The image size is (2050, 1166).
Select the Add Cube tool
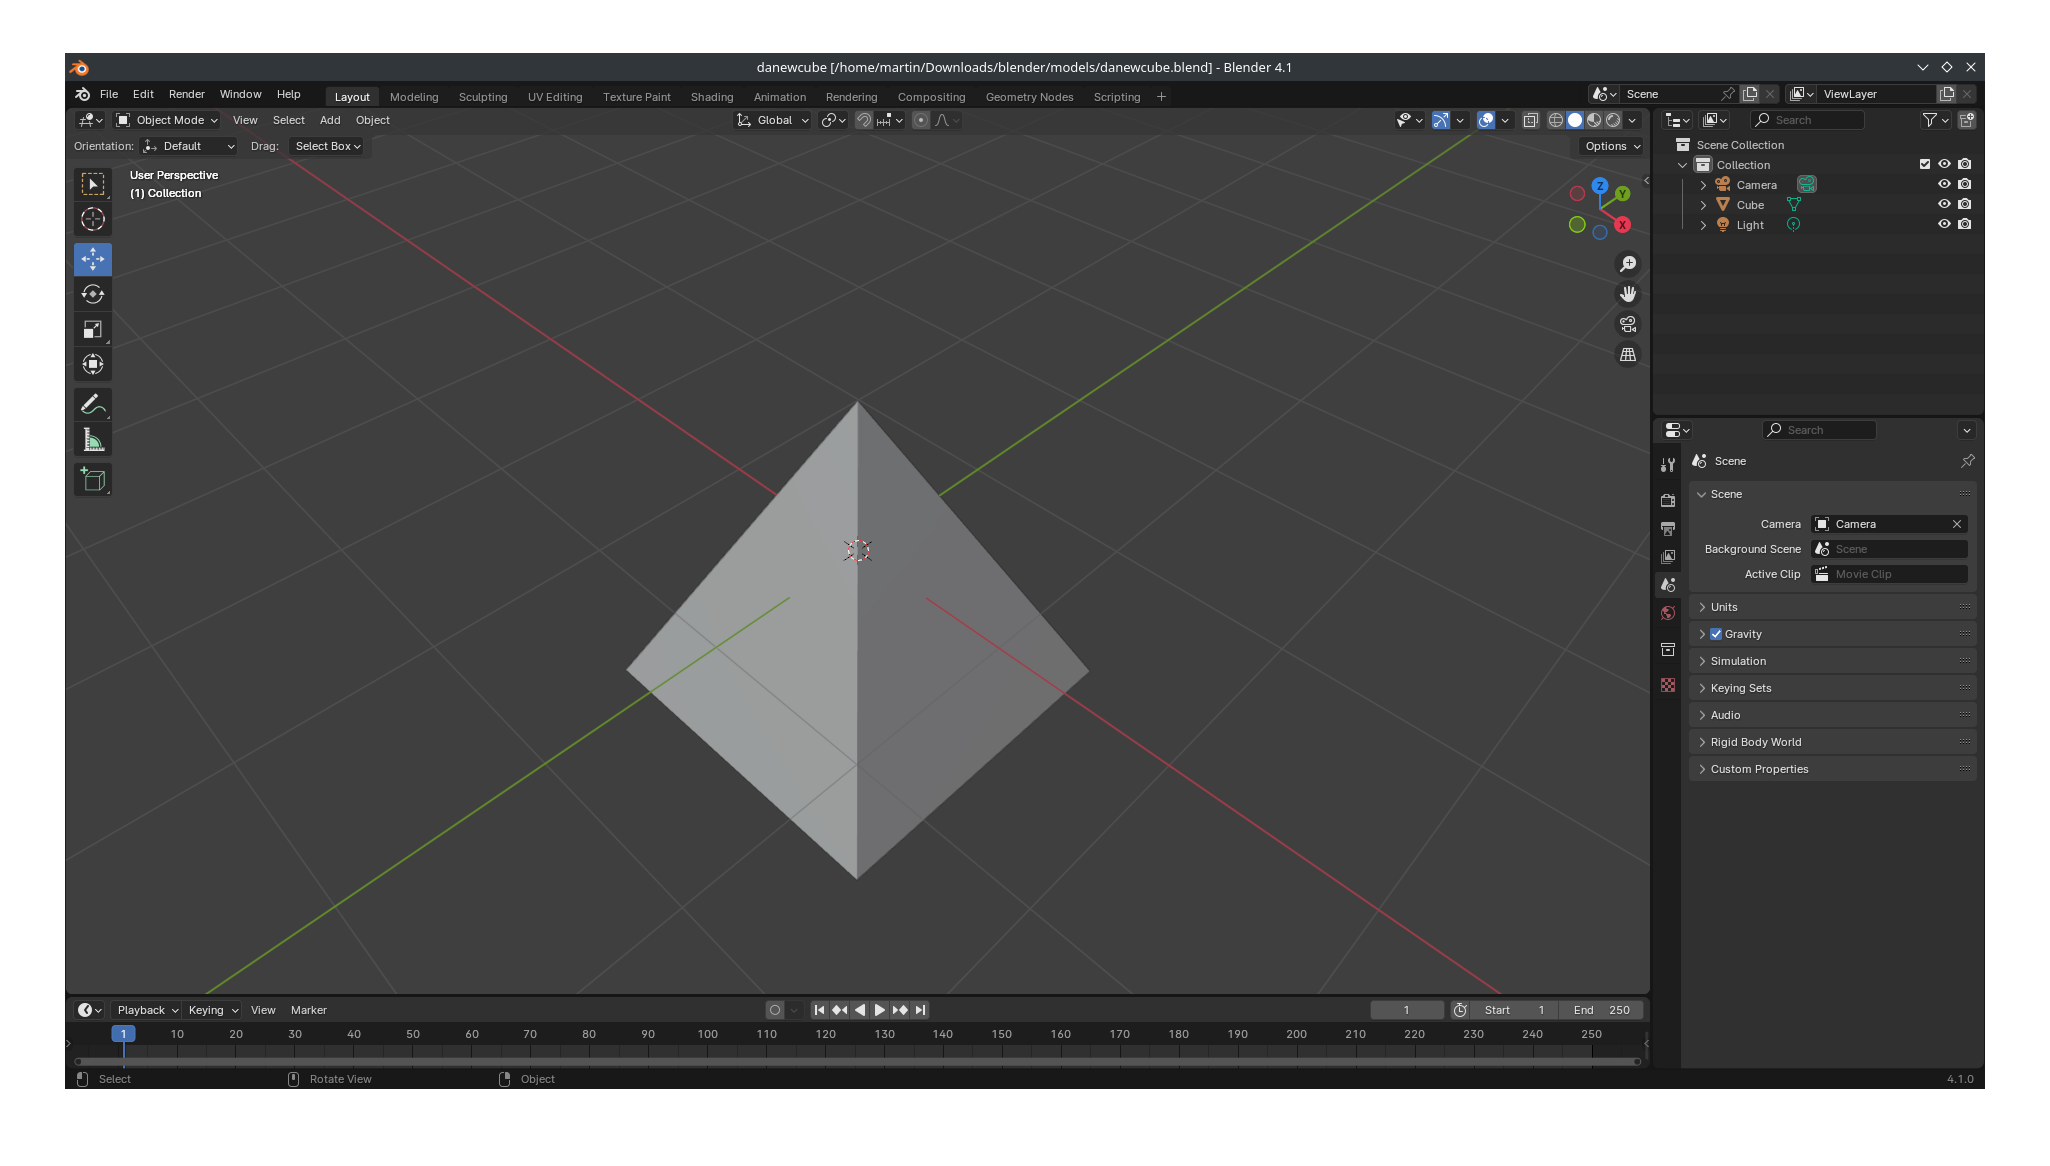pyautogui.click(x=93, y=480)
